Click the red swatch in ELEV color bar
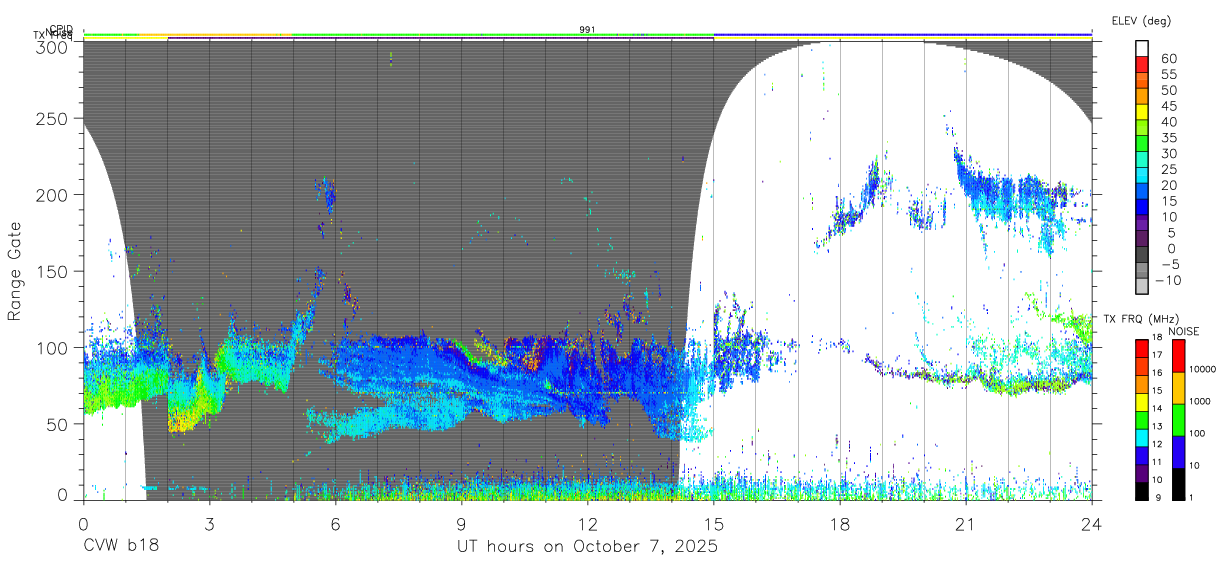The height and width of the screenshot is (567, 1228). point(1142,65)
